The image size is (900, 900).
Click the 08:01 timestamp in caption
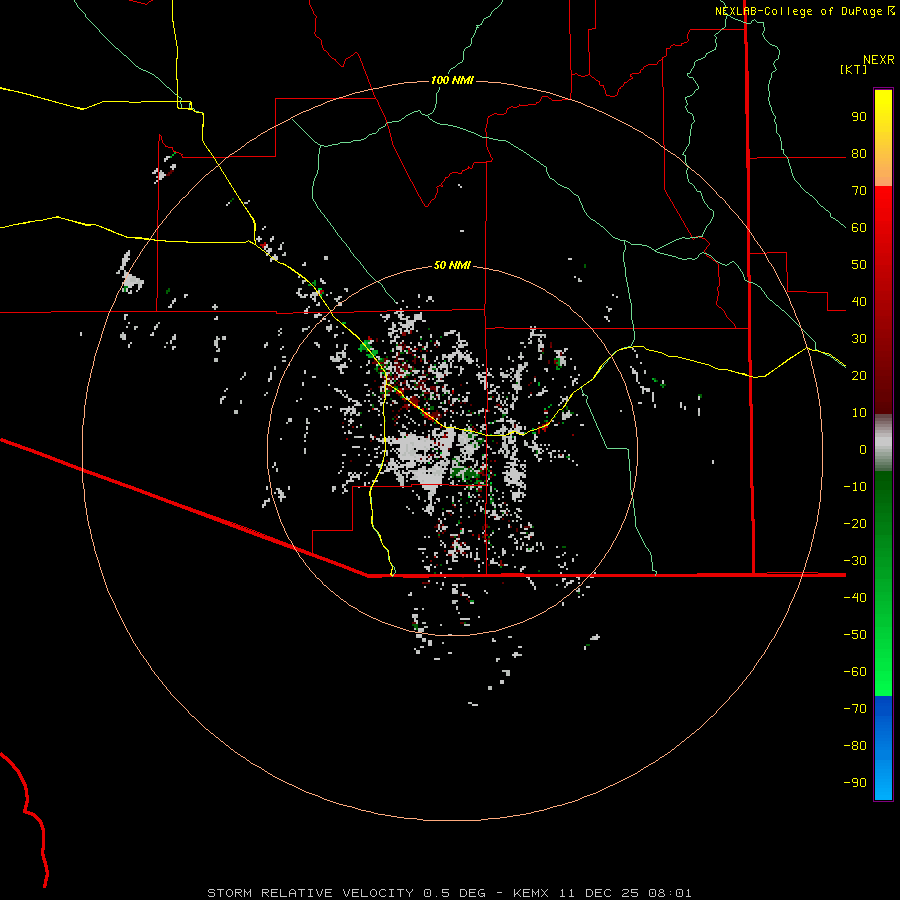tap(669, 893)
